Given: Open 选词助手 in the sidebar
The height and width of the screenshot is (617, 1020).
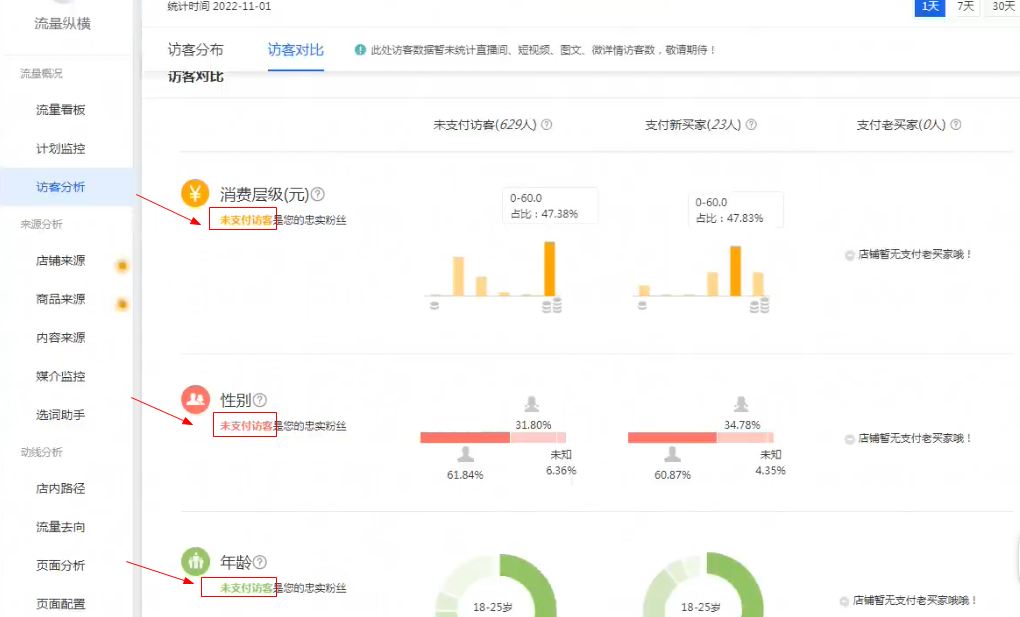Looking at the screenshot, I should click(x=60, y=415).
